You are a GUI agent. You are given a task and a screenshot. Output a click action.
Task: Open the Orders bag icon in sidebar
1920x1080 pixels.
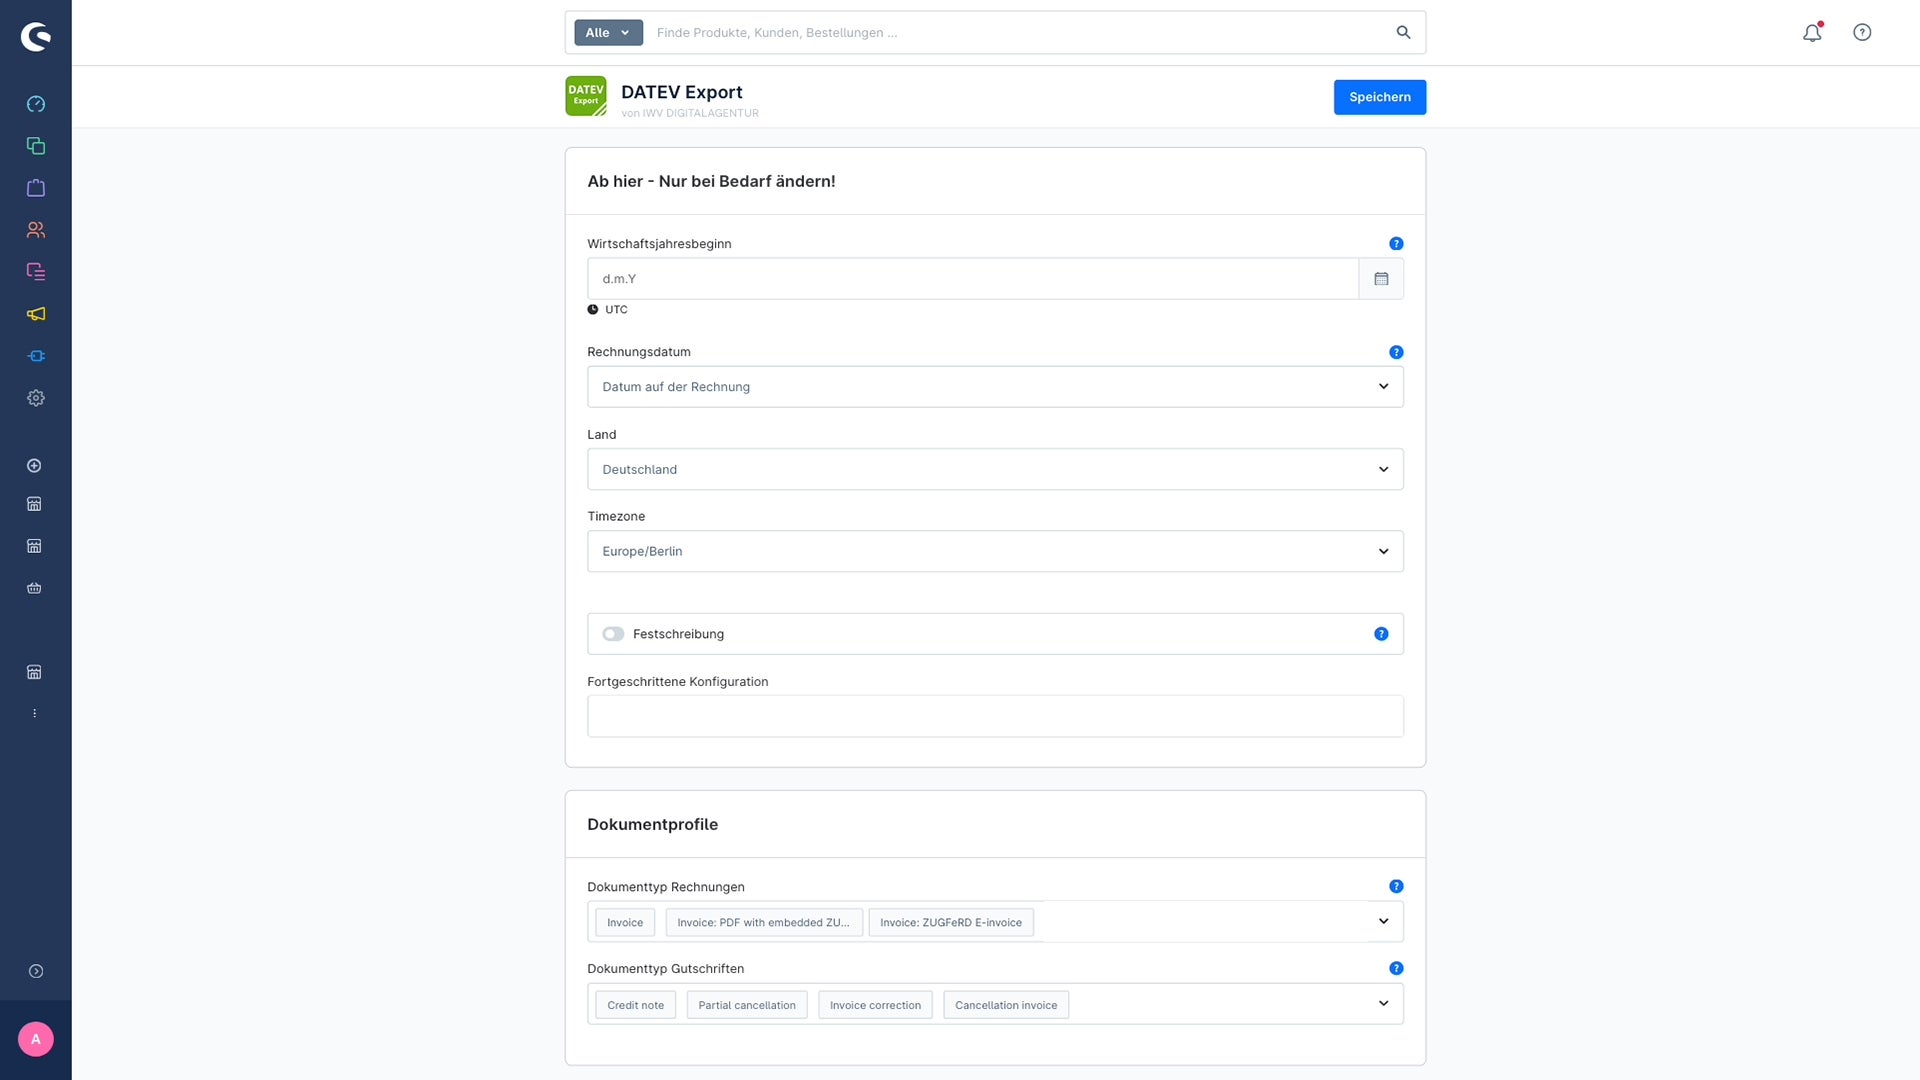36,188
